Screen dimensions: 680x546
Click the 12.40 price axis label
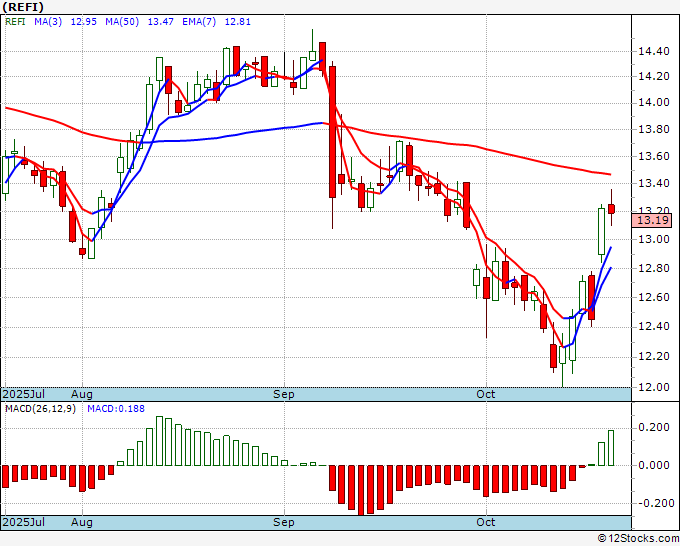point(654,327)
